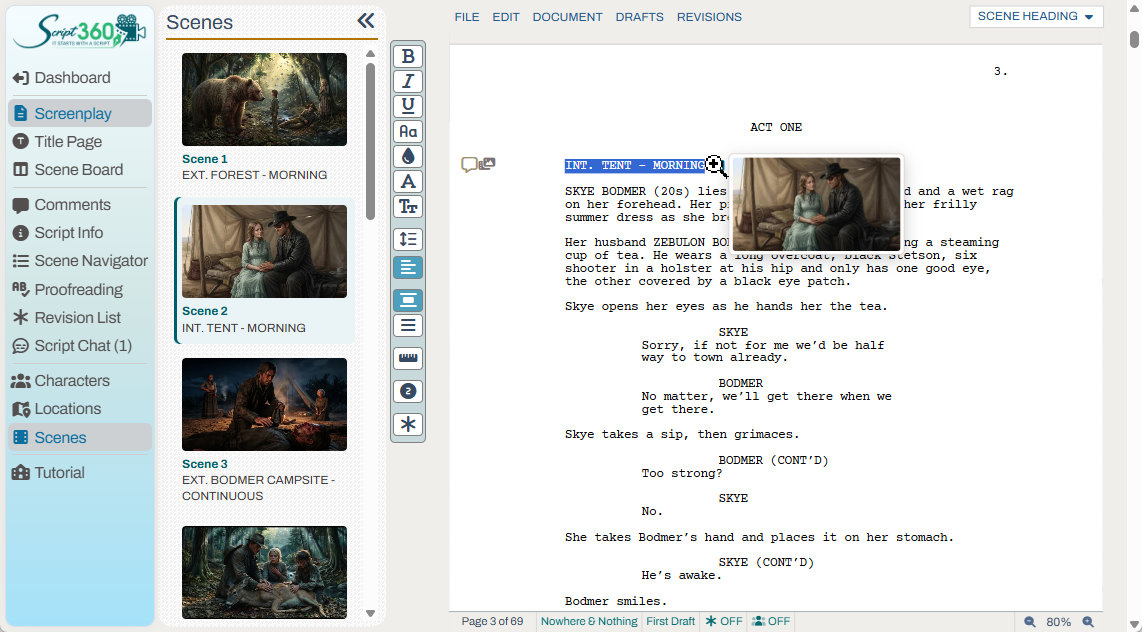Open the highlight color droplet tool

[408, 157]
